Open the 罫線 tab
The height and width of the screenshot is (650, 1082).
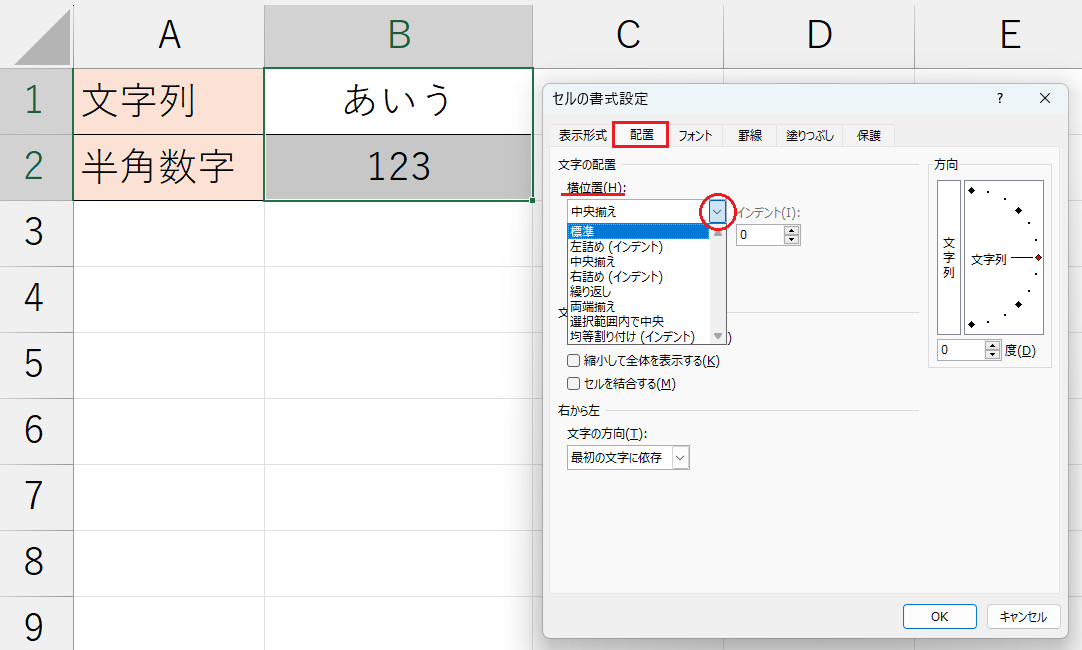click(750, 135)
